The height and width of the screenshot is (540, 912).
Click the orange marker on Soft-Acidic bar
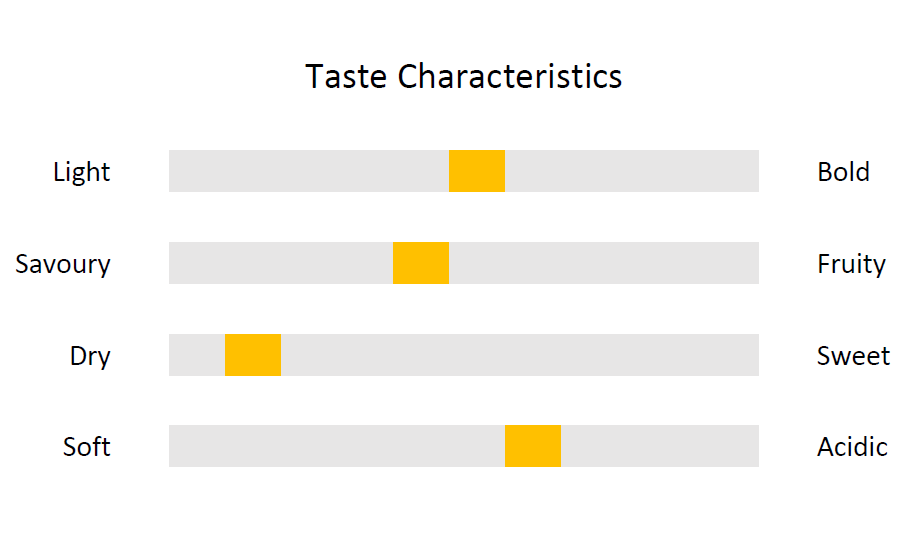(x=533, y=446)
